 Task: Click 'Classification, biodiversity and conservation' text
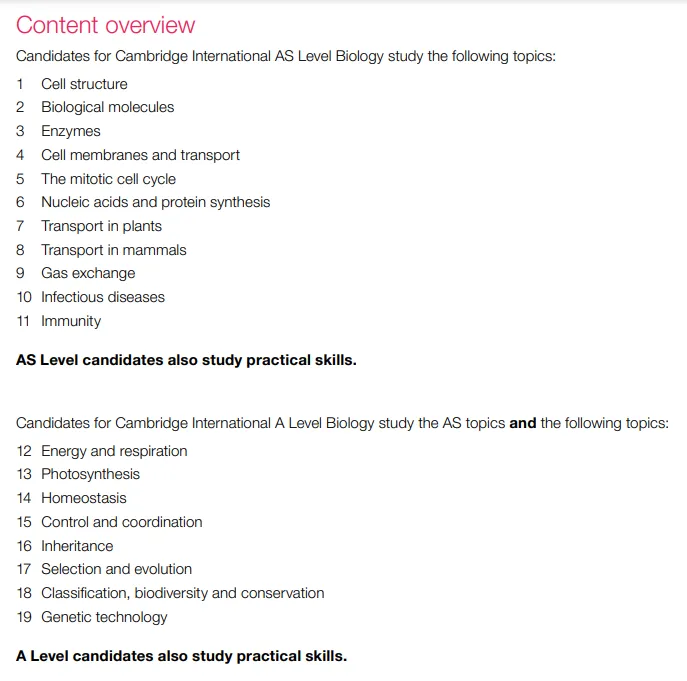[x=183, y=593]
